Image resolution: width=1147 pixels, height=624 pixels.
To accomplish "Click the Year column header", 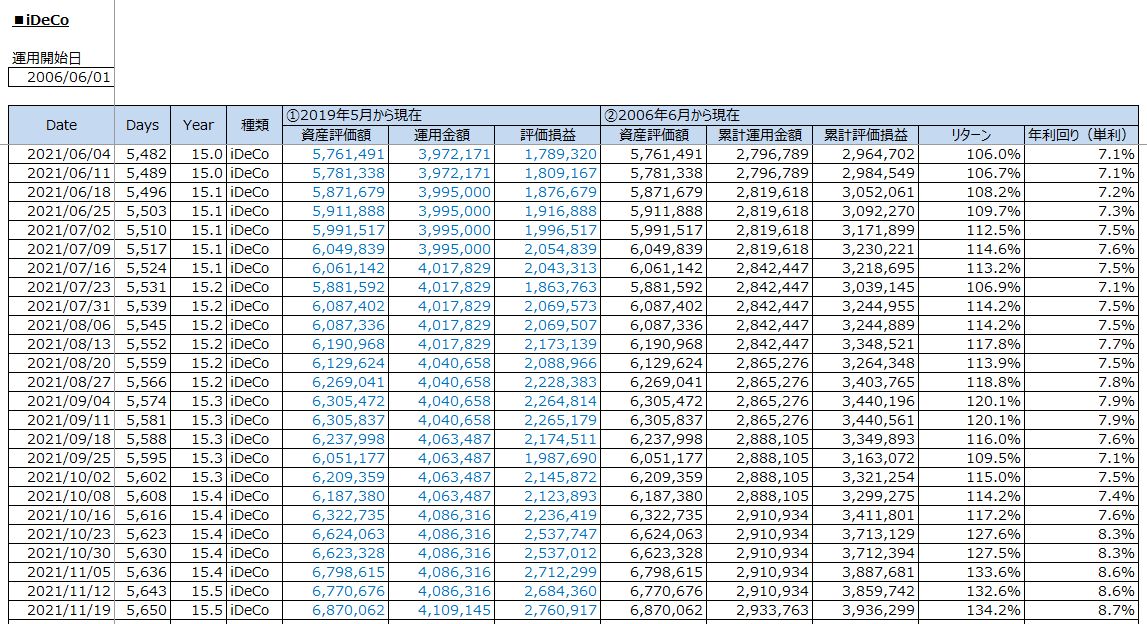I will 198,125.
